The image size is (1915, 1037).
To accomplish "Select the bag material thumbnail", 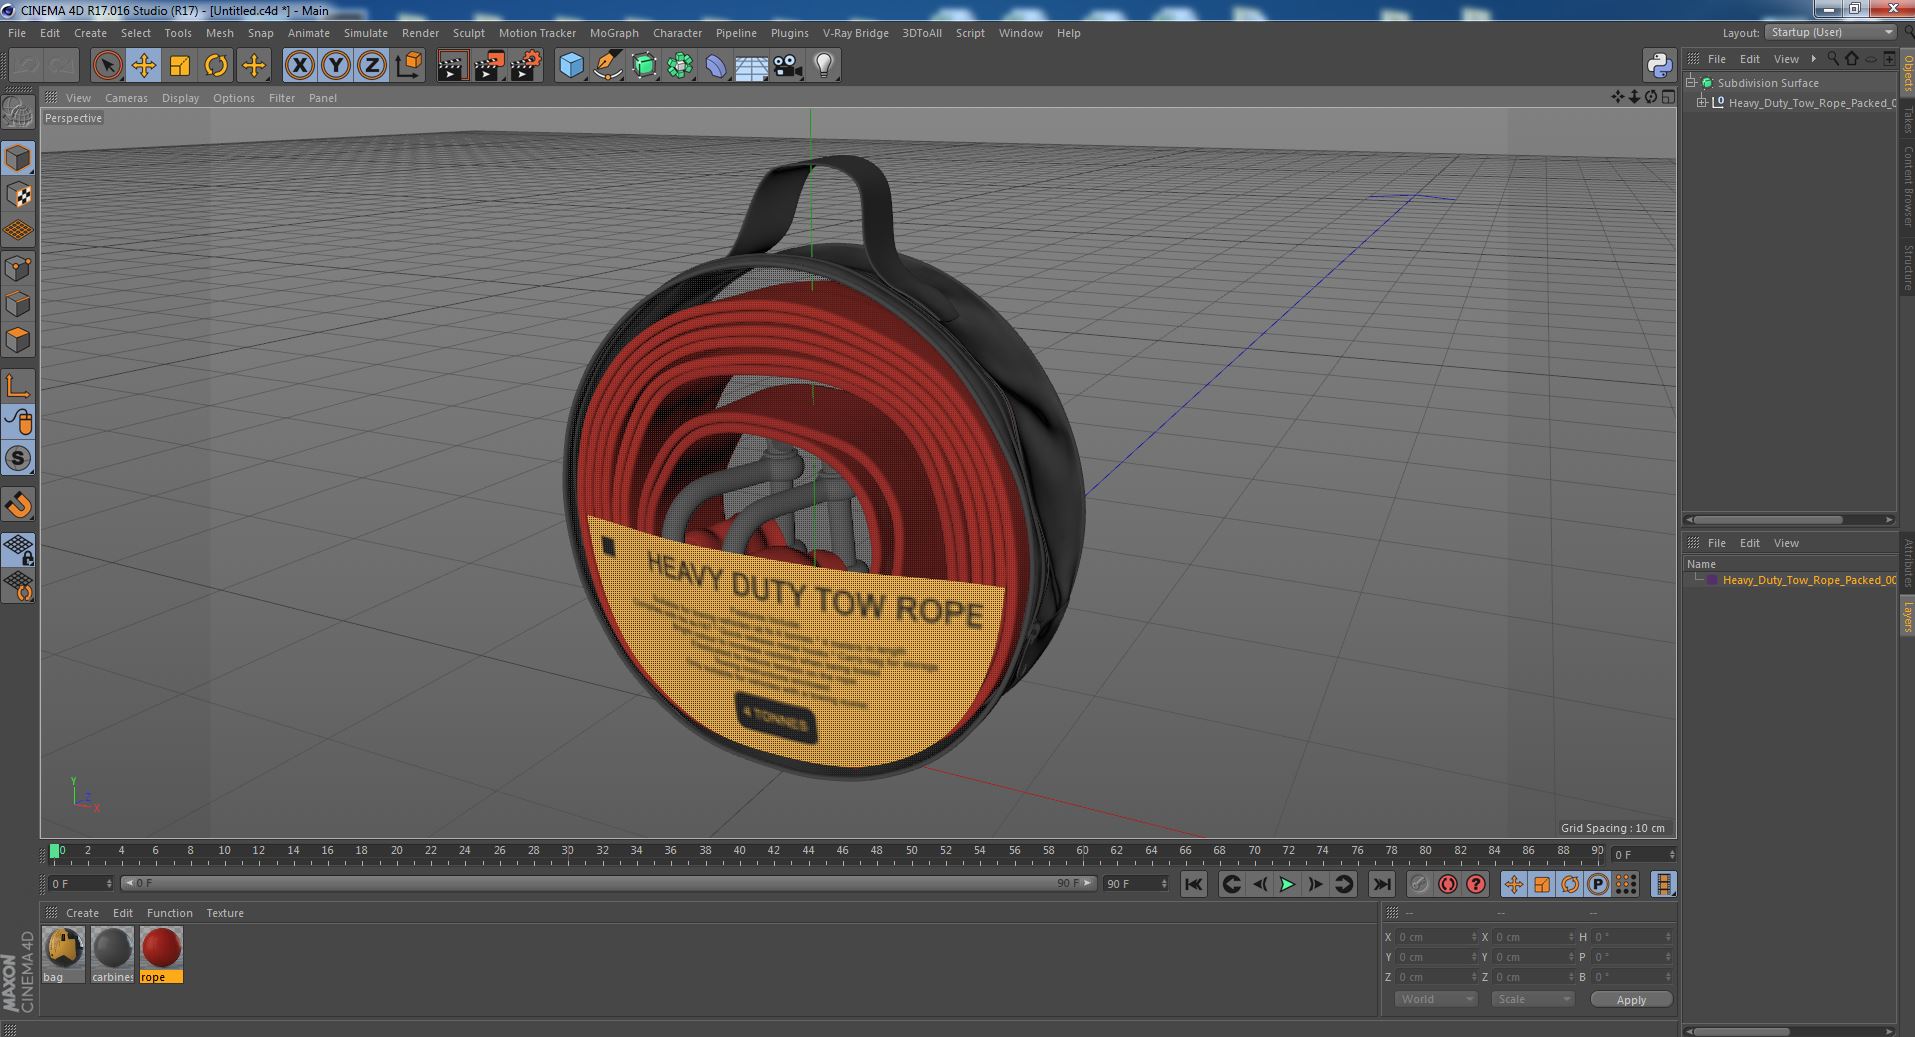I will pos(64,948).
